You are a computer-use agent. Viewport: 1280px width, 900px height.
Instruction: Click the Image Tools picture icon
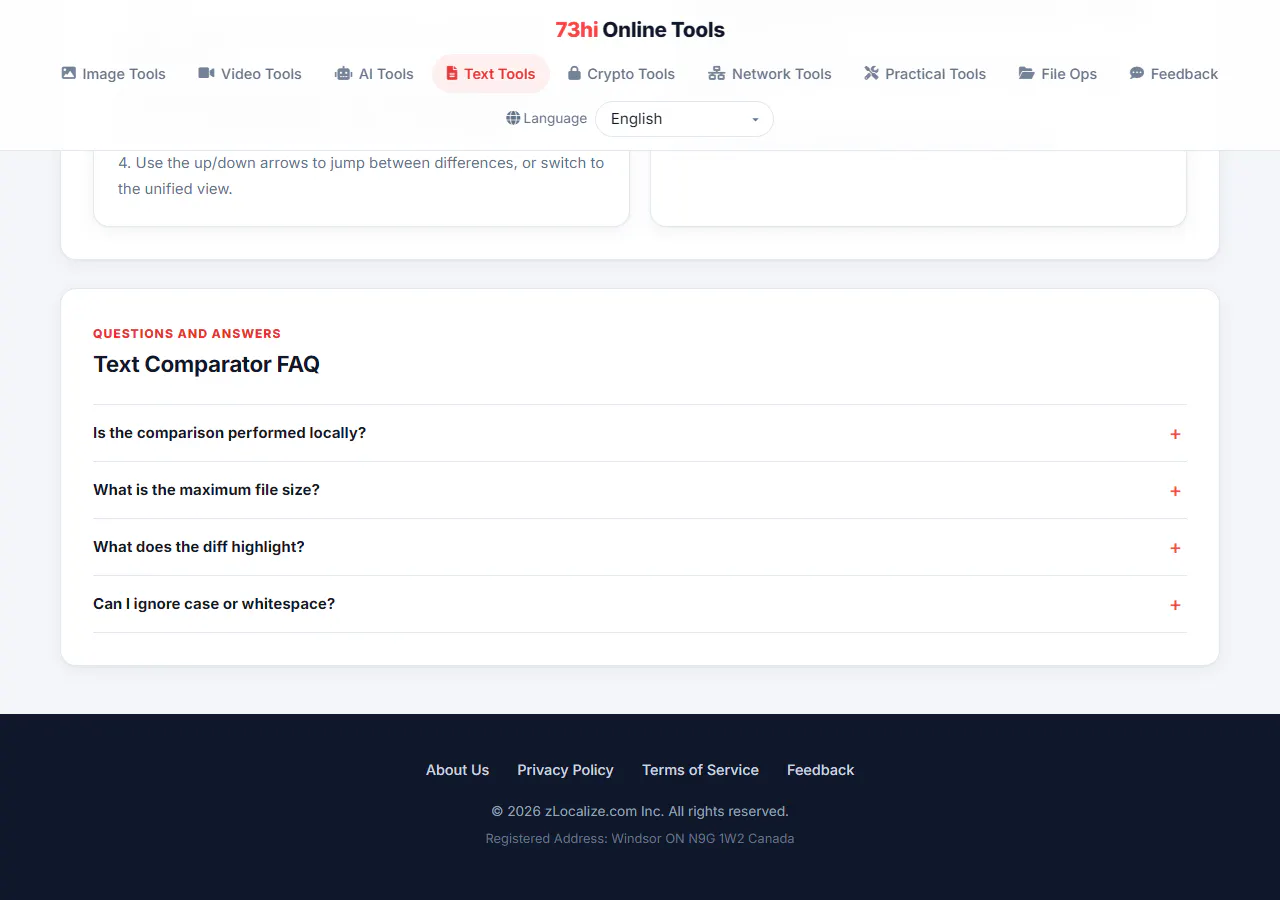pyautogui.click(x=69, y=73)
